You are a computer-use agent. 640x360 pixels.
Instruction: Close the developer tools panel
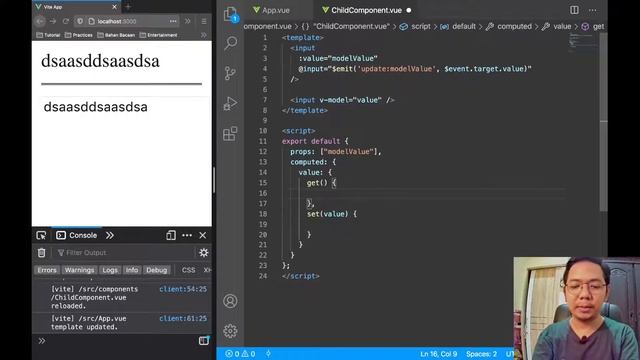[x=203, y=236]
